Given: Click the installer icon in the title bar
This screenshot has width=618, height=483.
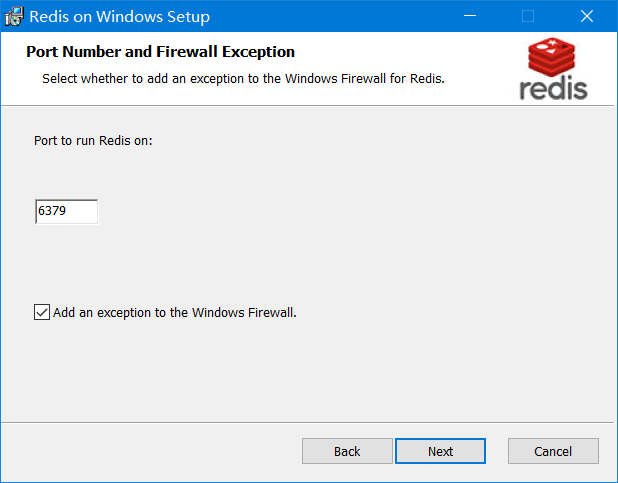Looking at the screenshot, I should 15,16.
